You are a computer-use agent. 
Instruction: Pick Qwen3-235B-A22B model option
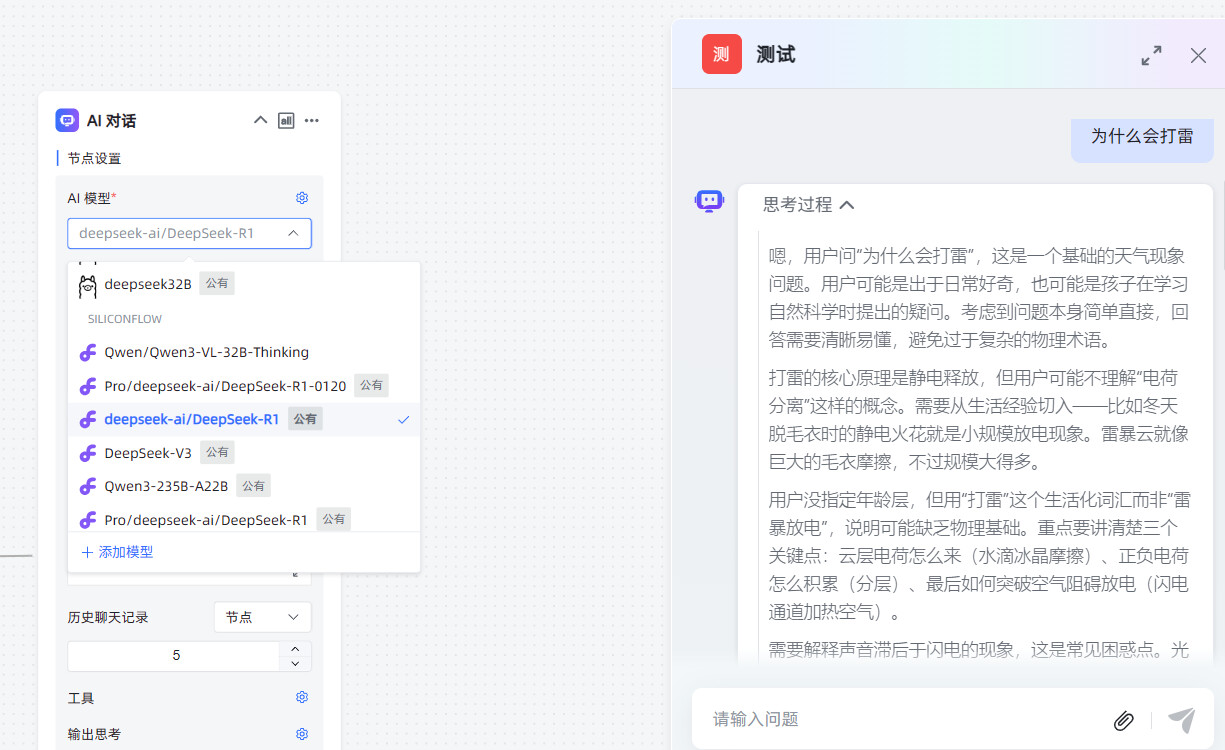tap(166, 486)
